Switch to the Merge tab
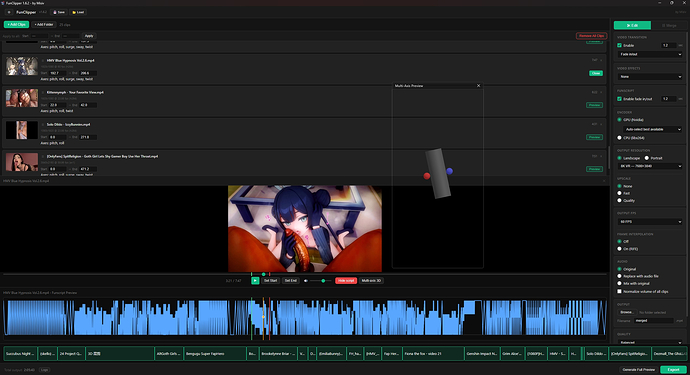 pos(669,26)
